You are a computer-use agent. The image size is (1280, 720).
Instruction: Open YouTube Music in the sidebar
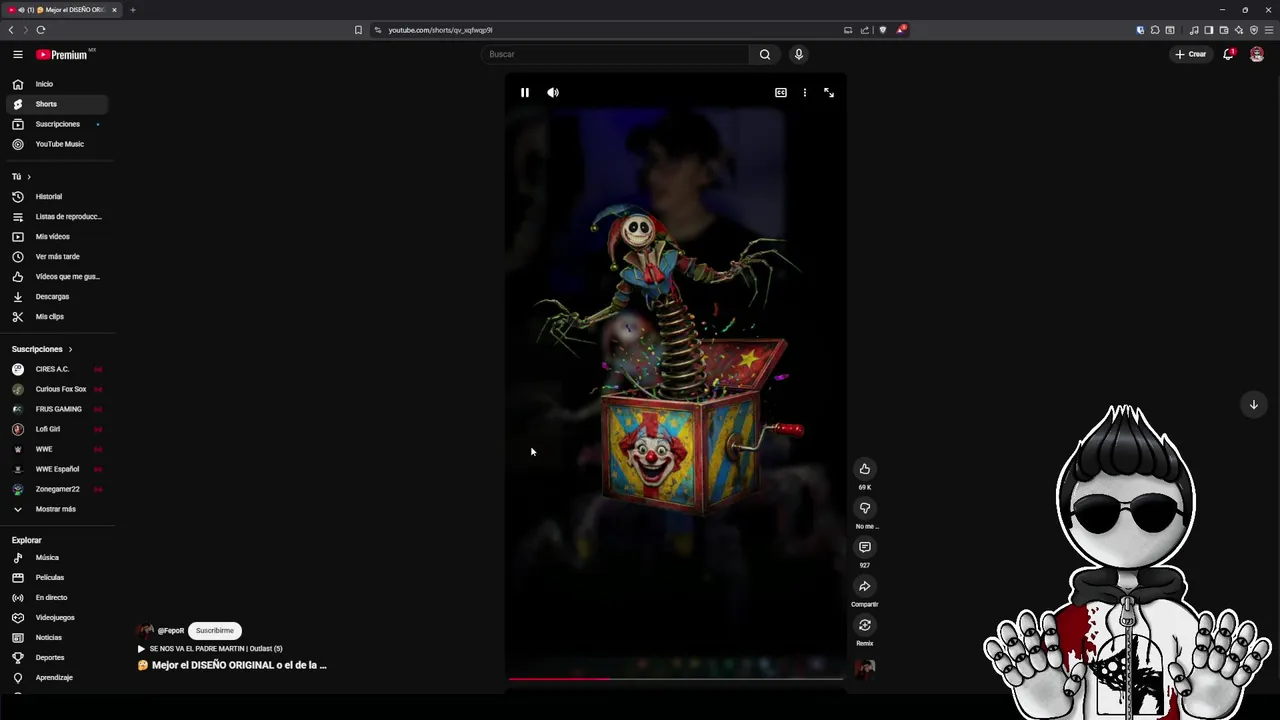point(56,144)
